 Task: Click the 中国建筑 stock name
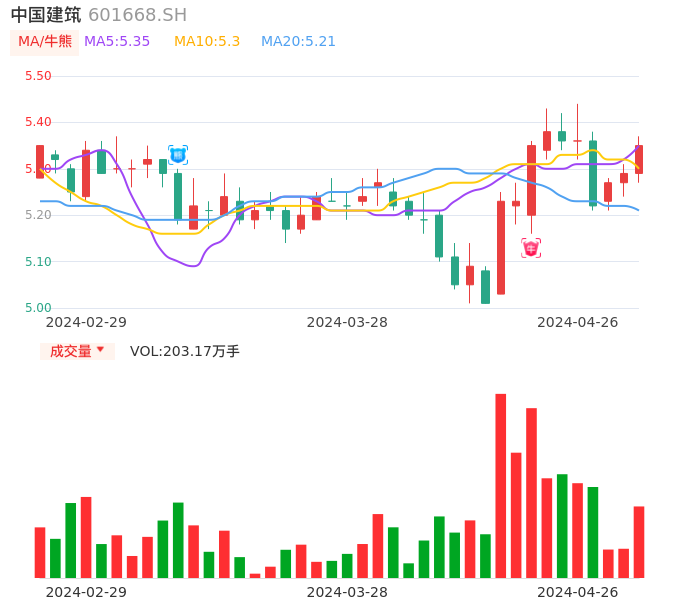[46, 15]
